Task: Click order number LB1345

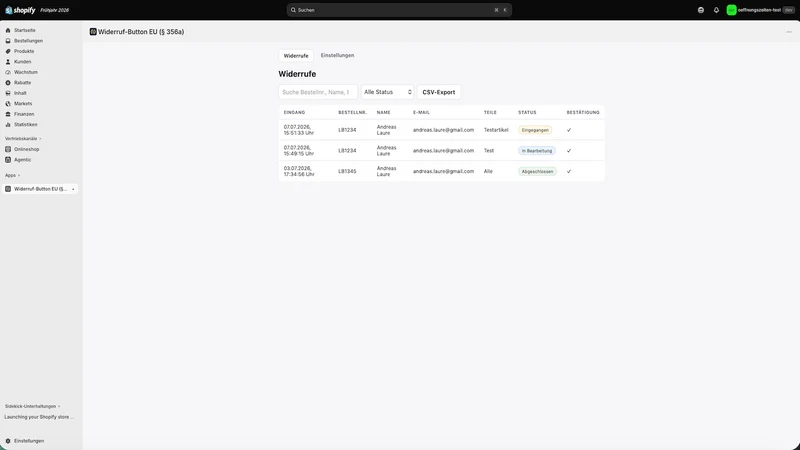Action: click(x=347, y=171)
